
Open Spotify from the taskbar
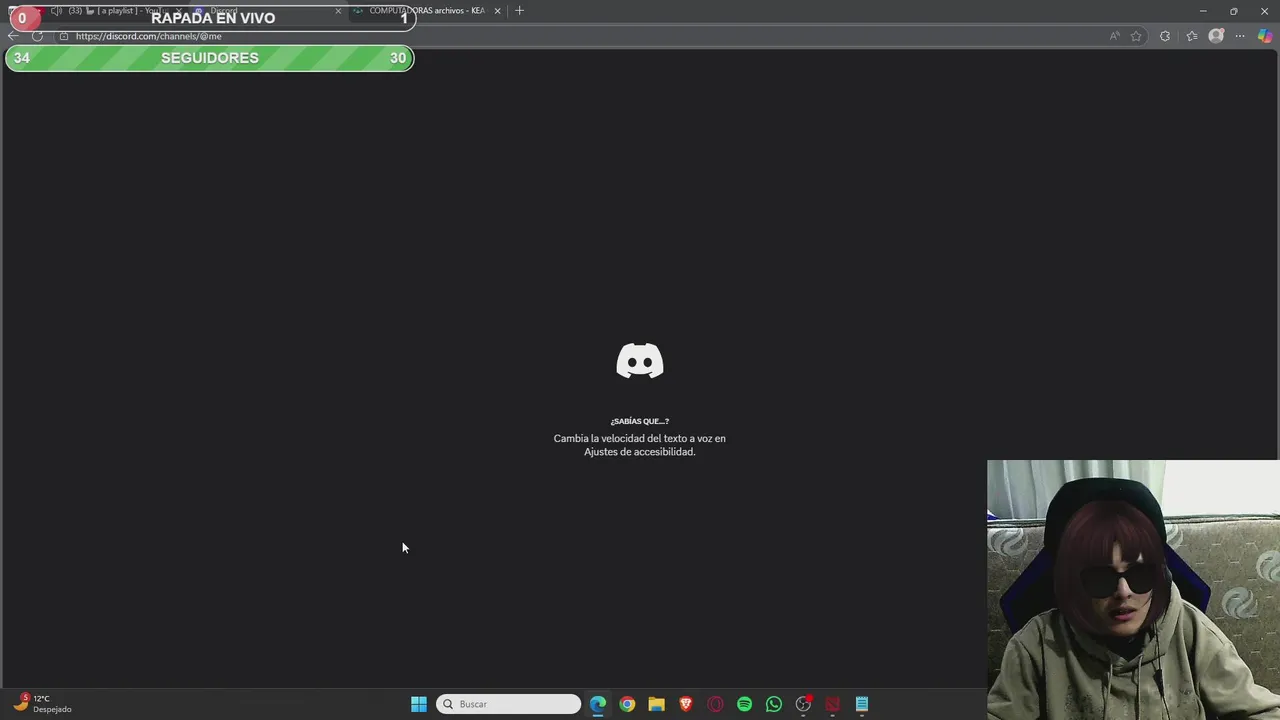pyautogui.click(x=744, y=704)
